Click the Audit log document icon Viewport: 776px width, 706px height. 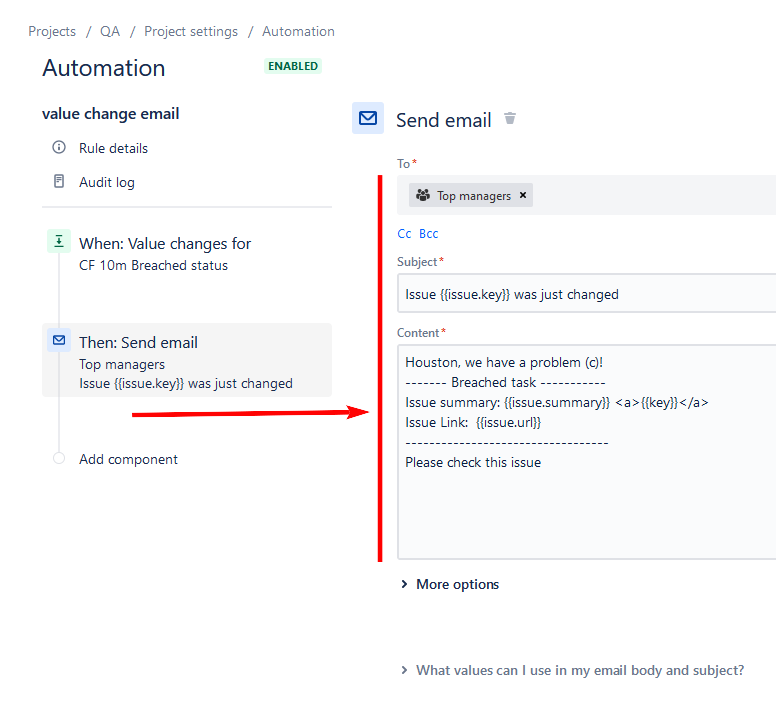59,182
